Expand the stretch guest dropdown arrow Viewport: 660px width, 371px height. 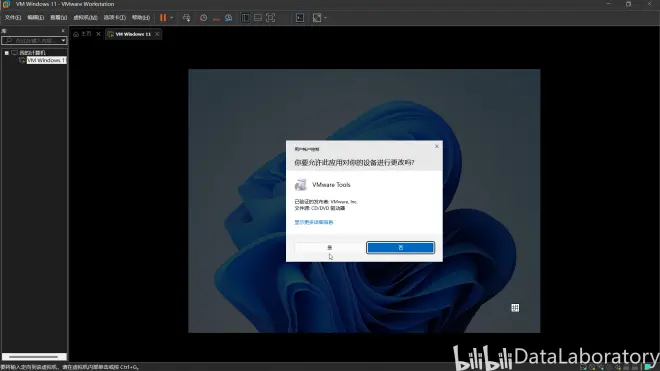(x=325, y=18)
